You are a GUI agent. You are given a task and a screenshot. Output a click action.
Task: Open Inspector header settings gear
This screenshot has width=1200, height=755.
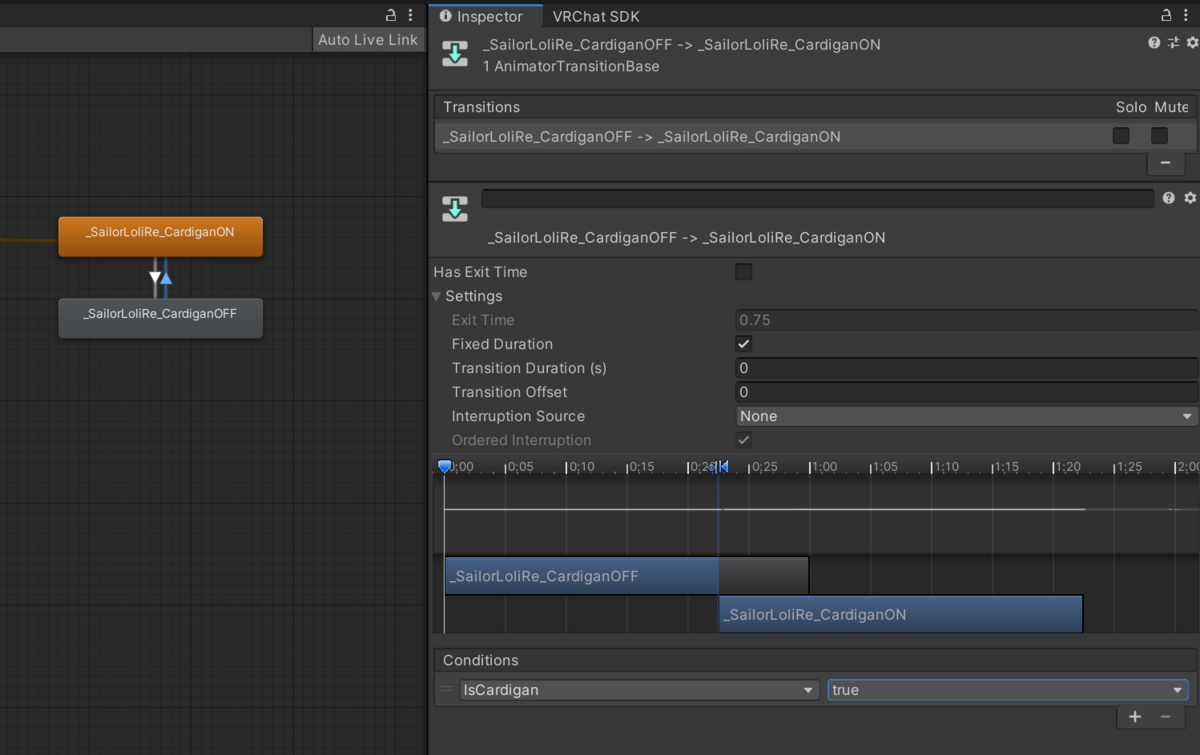coord(1192,43)
